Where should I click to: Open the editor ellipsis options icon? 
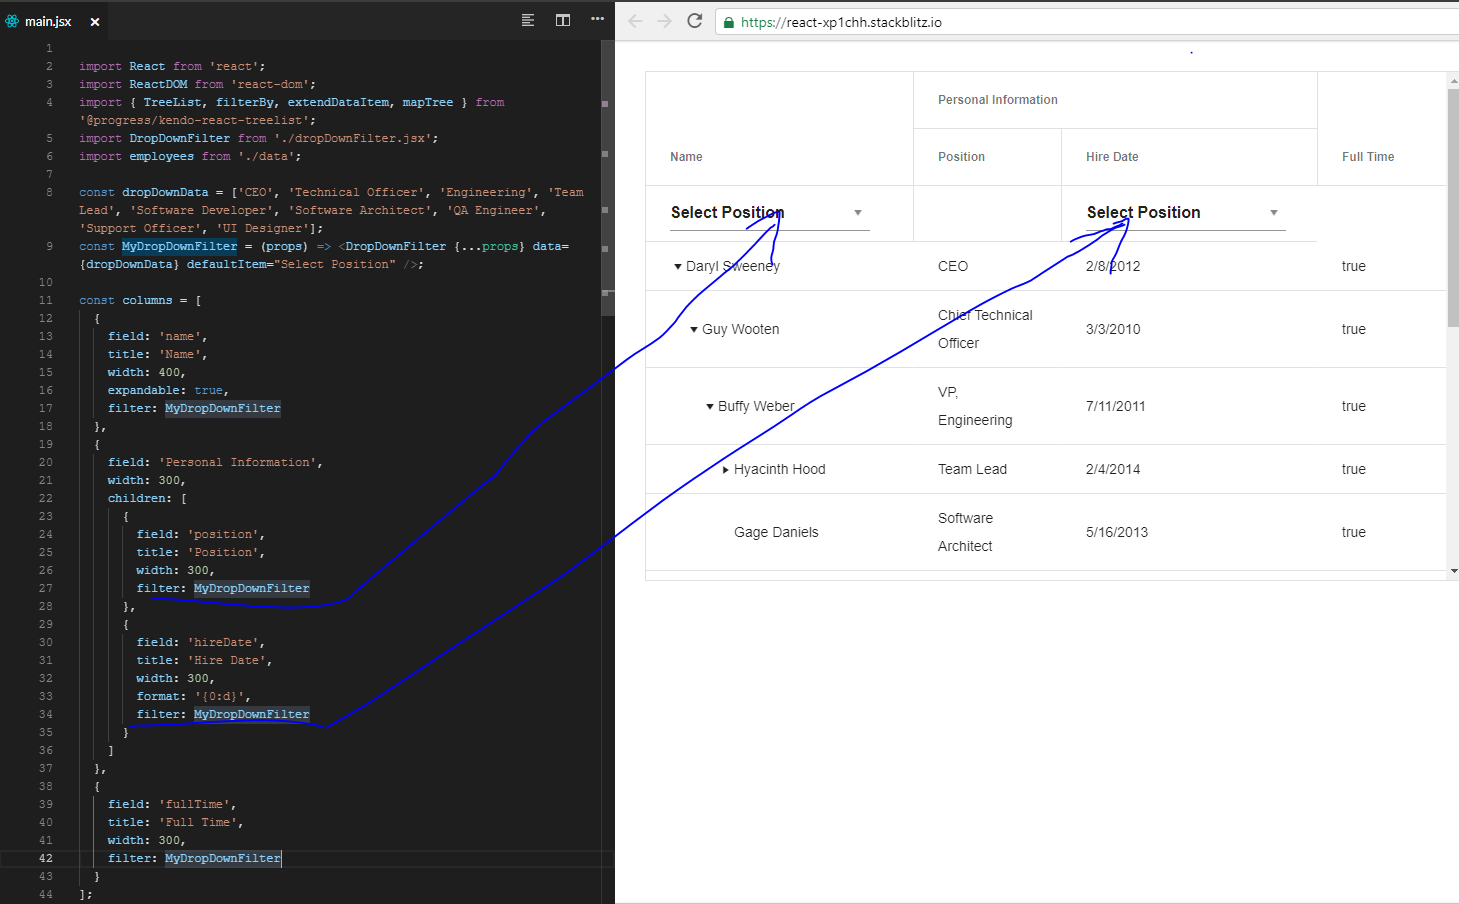click(x=597, y=20)
